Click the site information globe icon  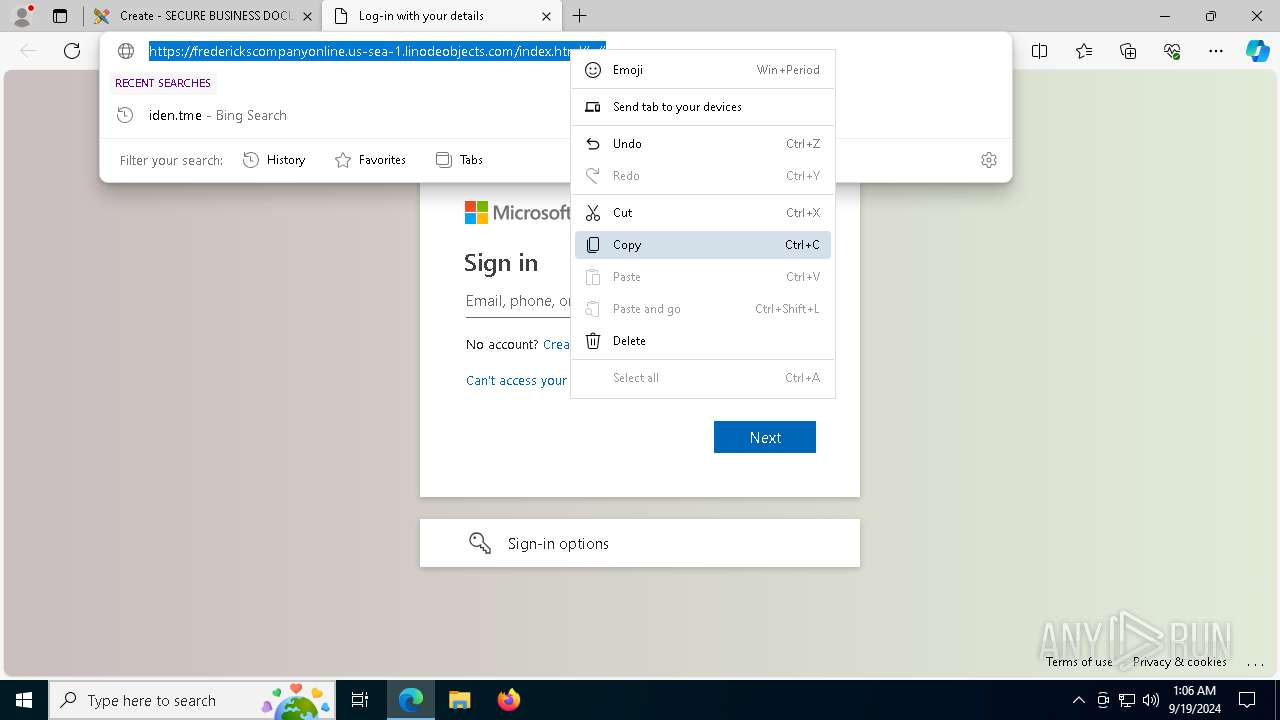tap(126, 51)
